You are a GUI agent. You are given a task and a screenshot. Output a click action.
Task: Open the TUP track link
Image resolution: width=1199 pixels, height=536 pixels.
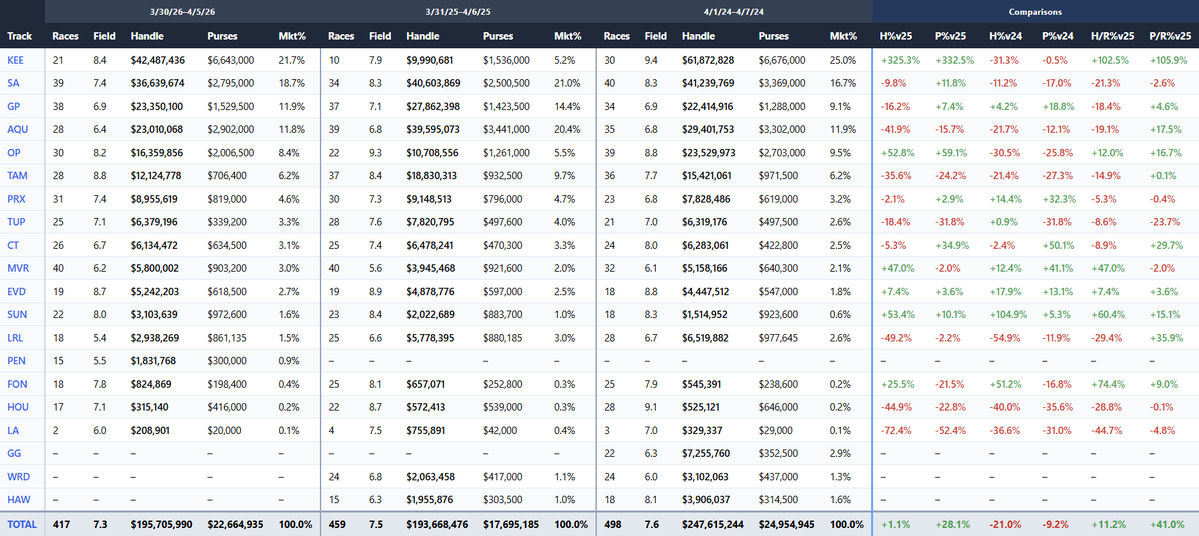click(15, 222)
